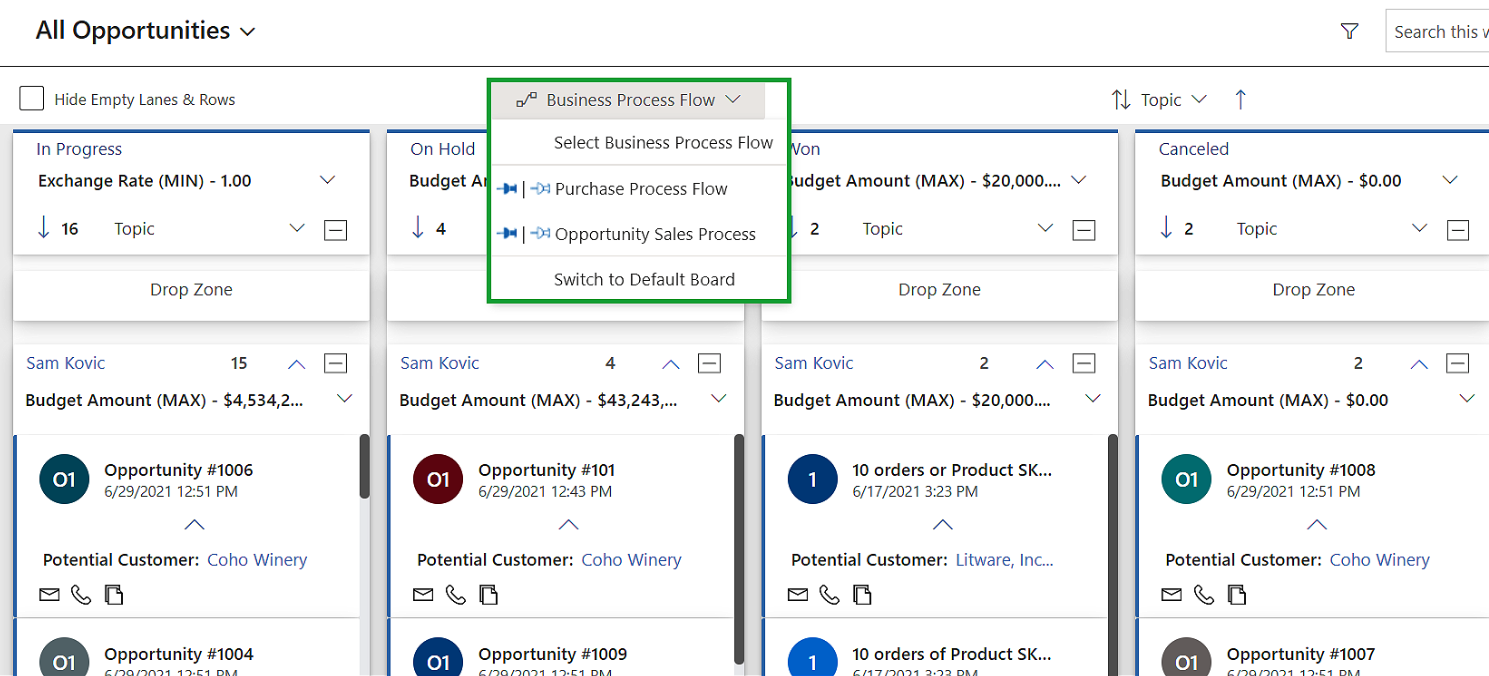Toggle collapse box on Canceled lane header

pos(1458,230)
